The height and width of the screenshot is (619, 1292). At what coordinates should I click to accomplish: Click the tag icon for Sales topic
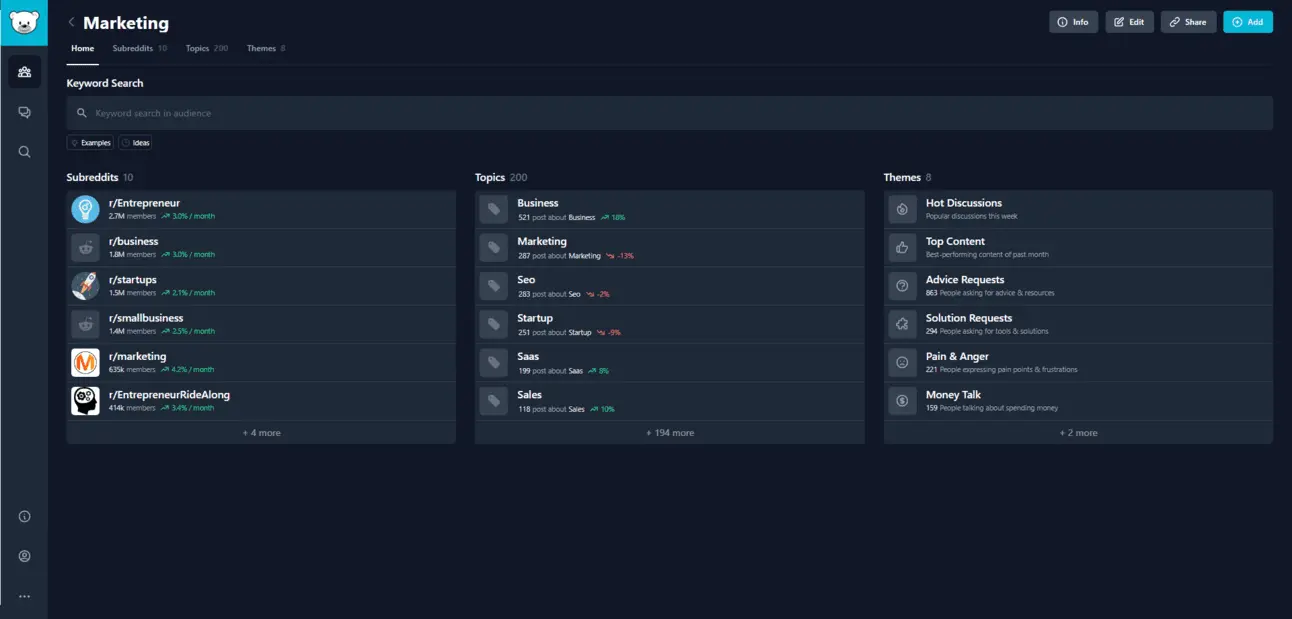coord(493,401)
